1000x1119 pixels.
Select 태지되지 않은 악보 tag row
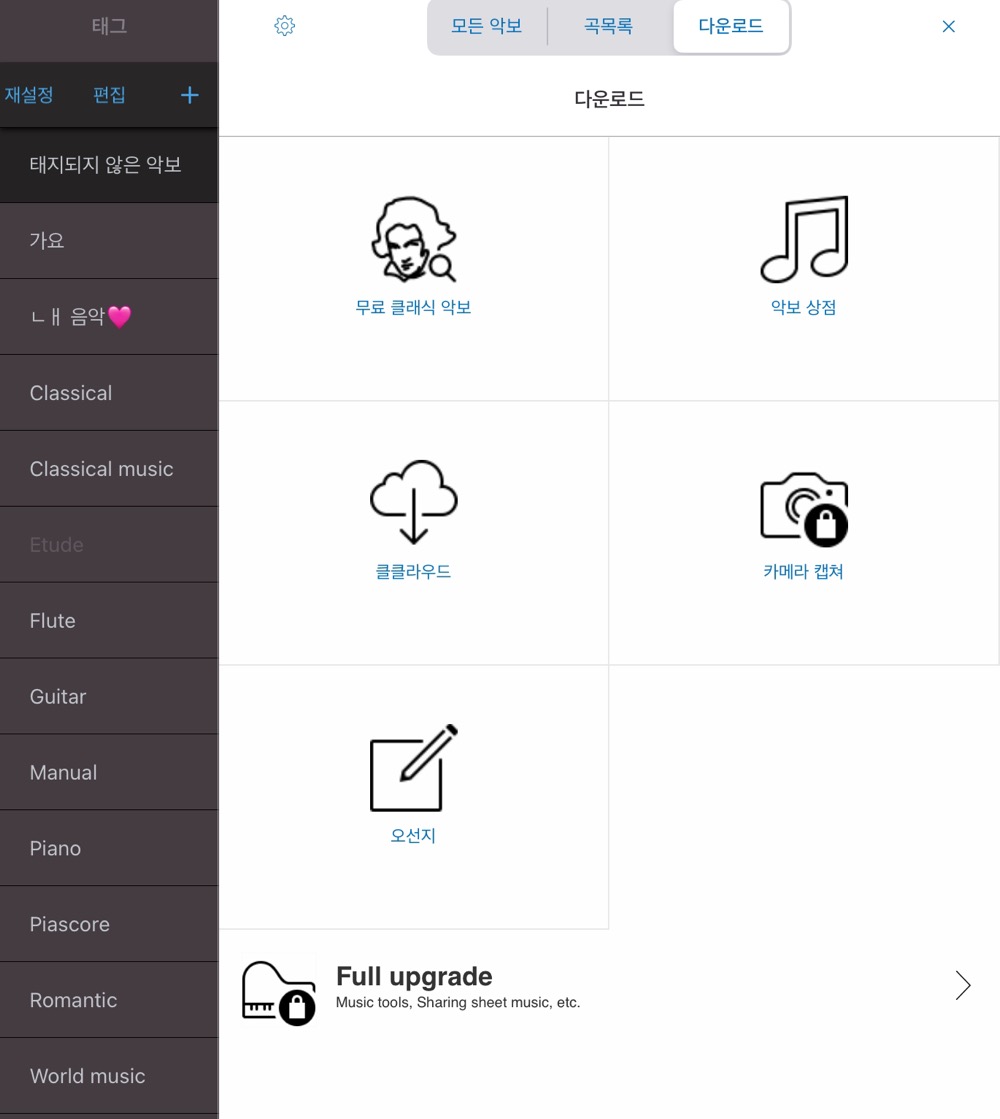click(109, 165)
